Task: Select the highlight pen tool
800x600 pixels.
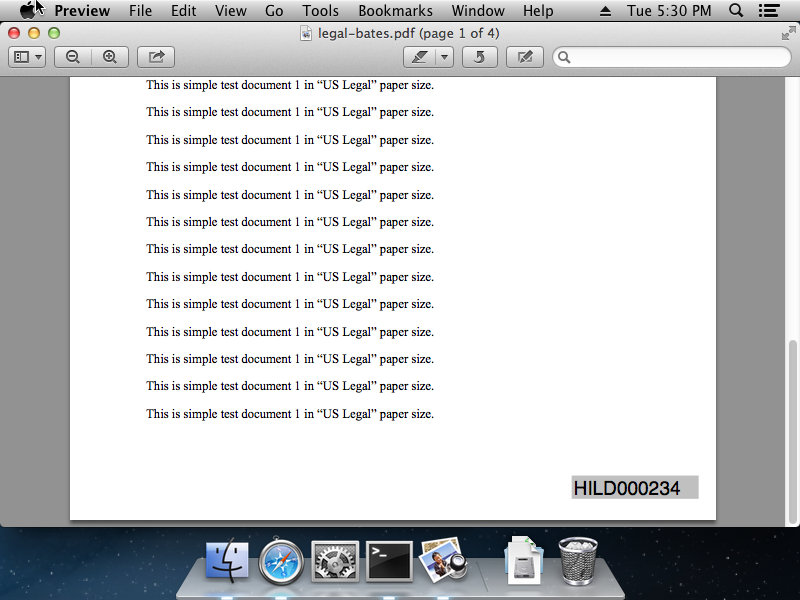Action: tap(419, 57)
